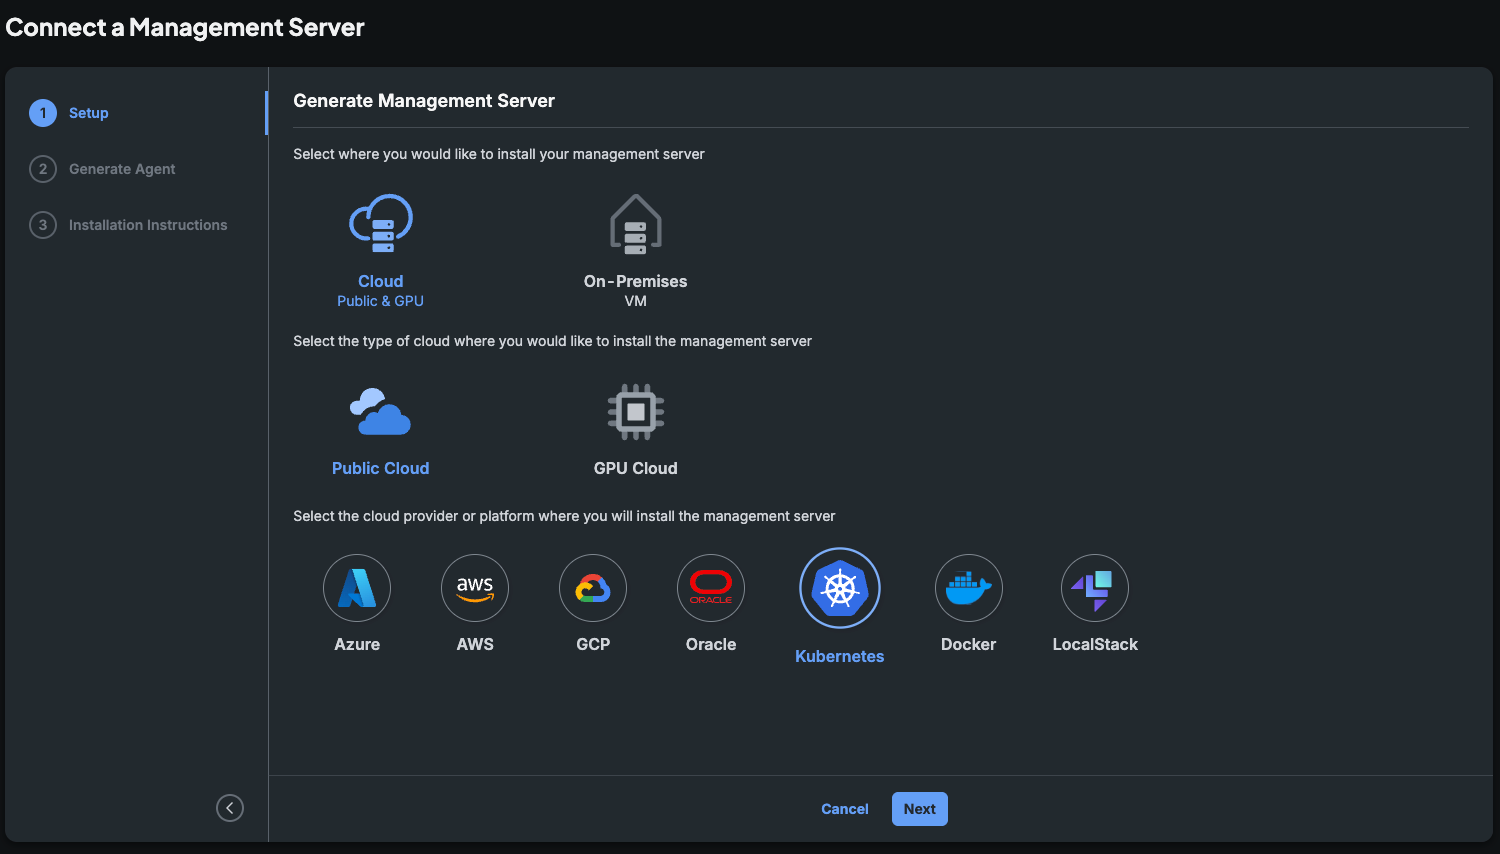Viewport: 1500px width, 854px height.
Task: Click the 'GPU Cloud' label text
Action: point(636,468)
